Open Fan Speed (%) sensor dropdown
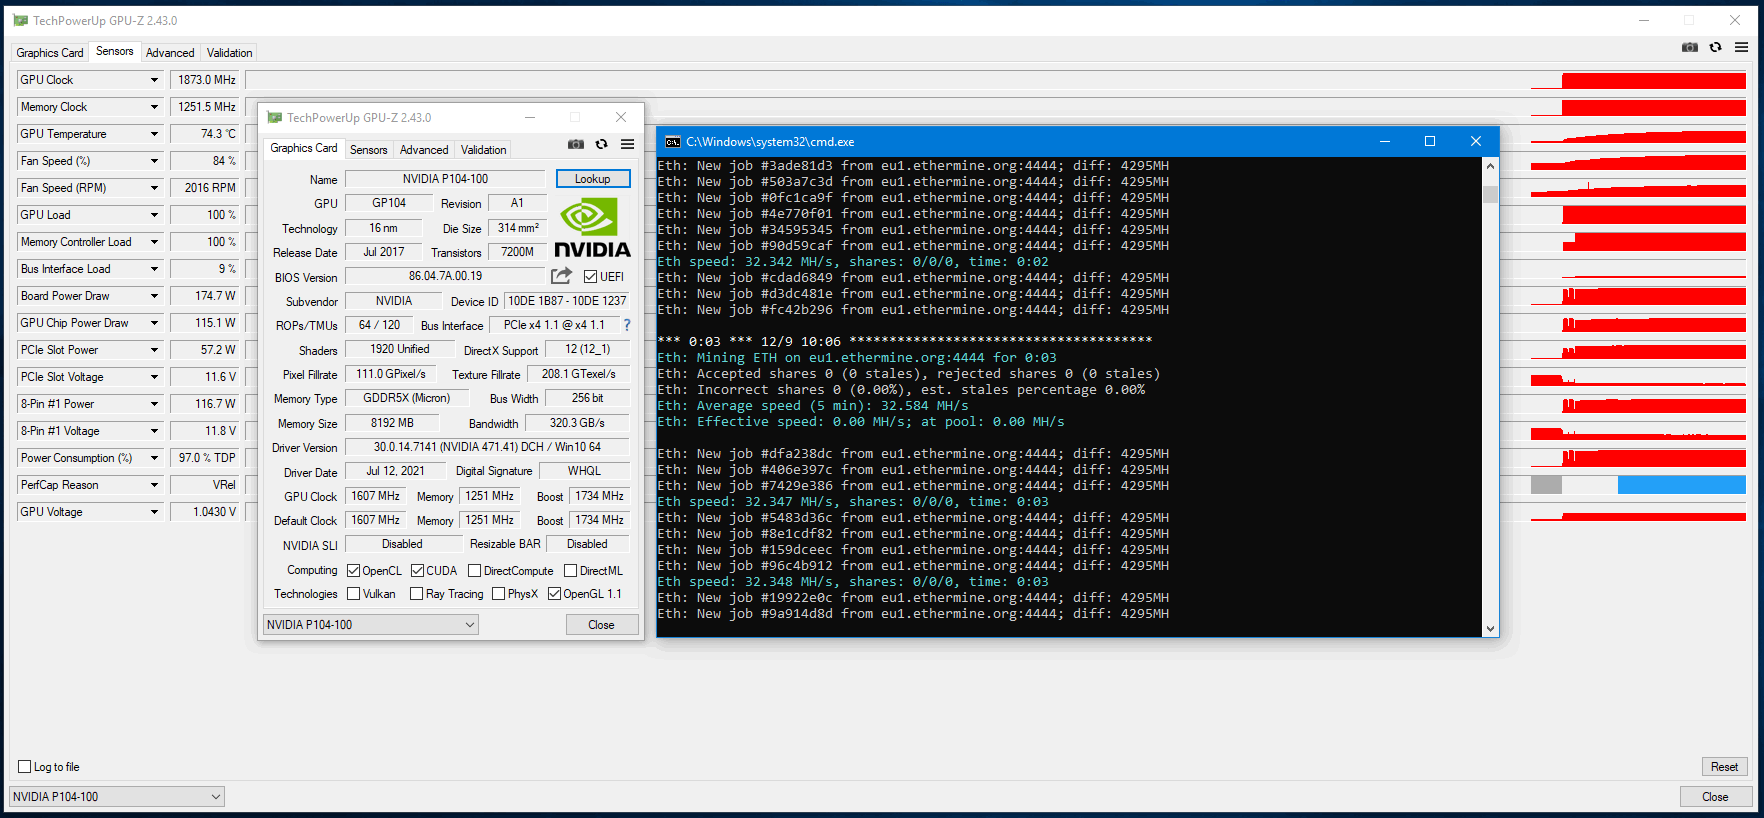 click(154, 161)
